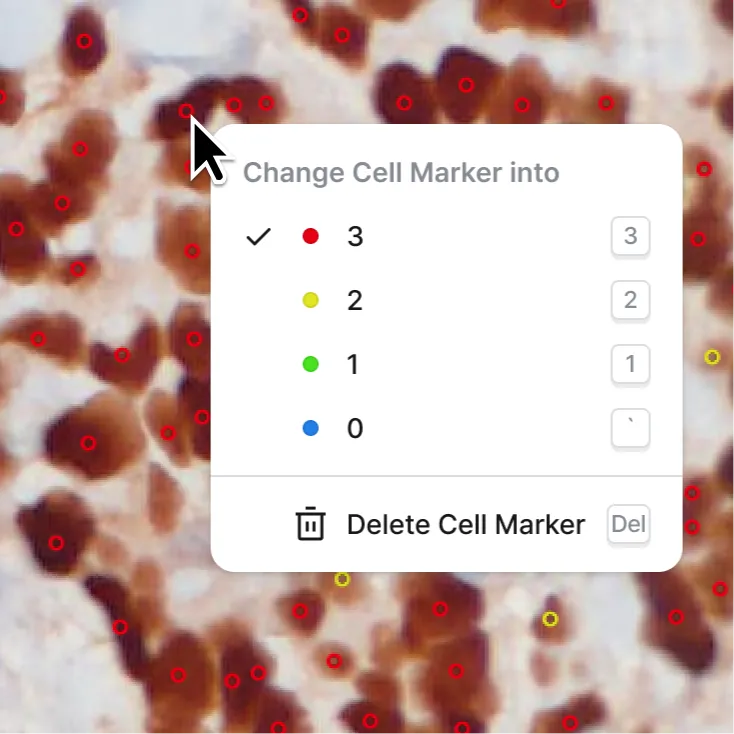This screenshot has width=734, height=734.
Task: Choose Delete Cell Marker
Action: coord(447,524)
